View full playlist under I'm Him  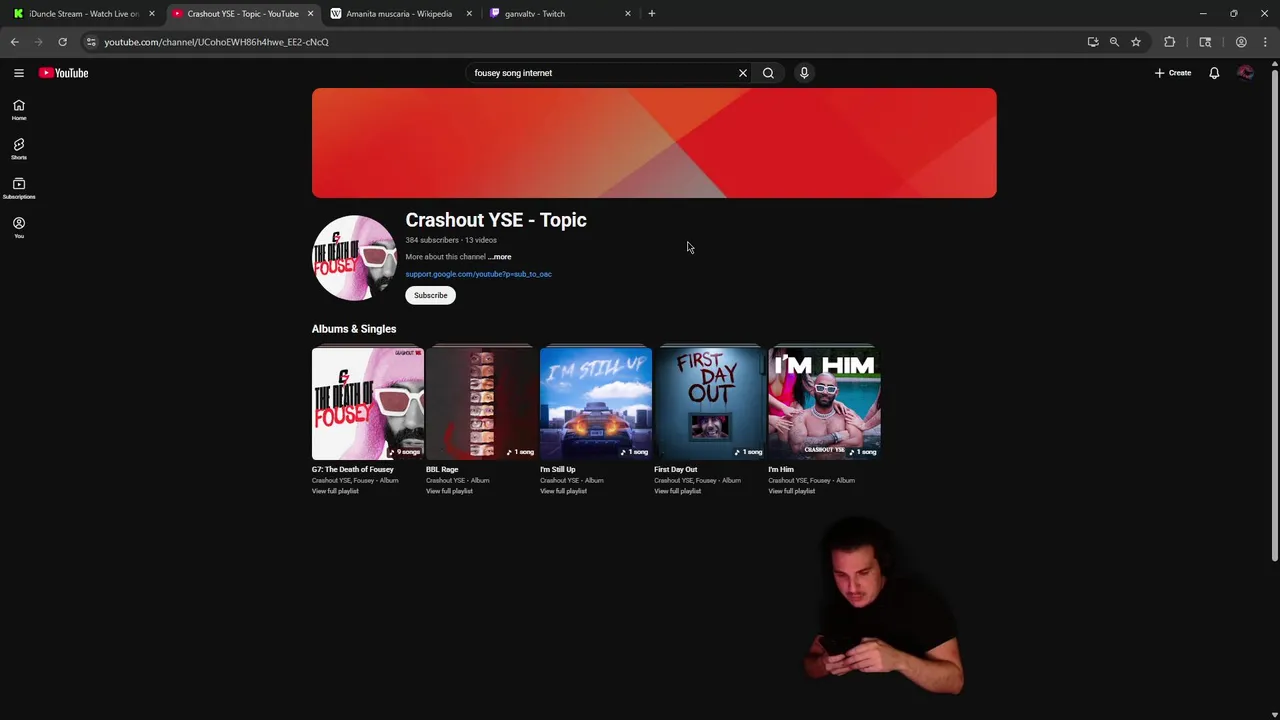pos(791,491)
